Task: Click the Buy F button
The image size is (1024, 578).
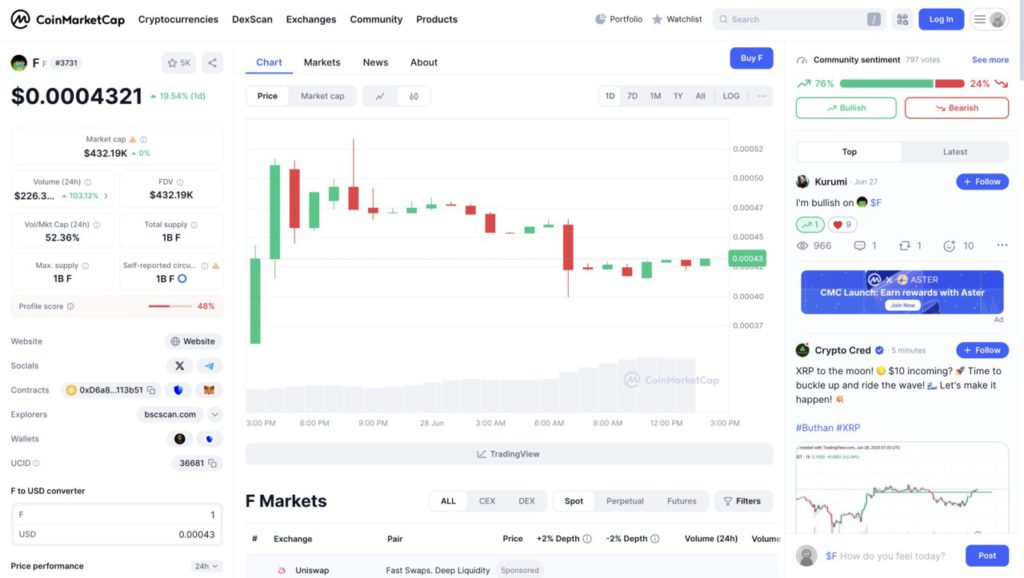Action: (x=751, y=58)
